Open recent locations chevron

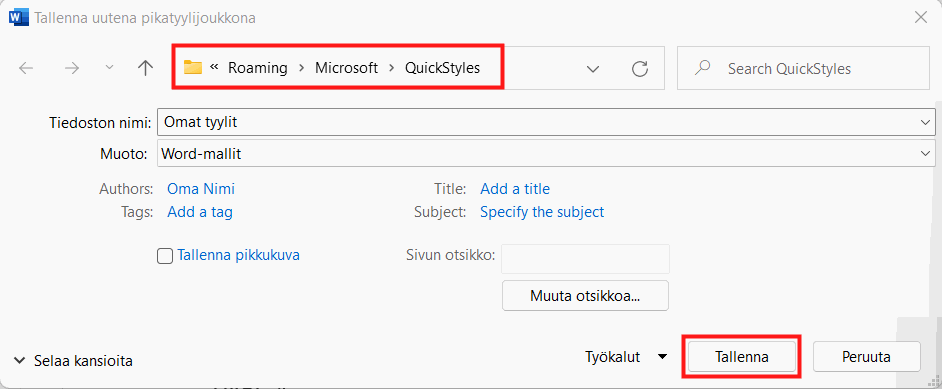pos(109,68)
